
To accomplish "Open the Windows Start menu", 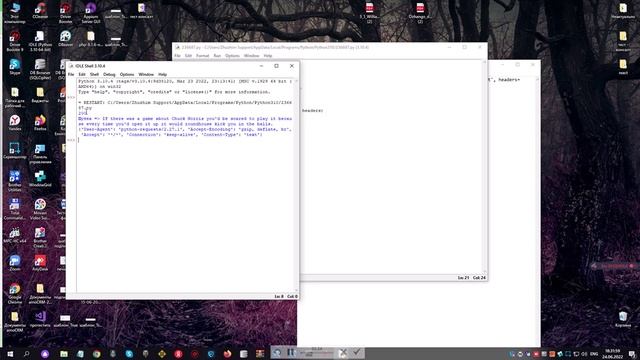I will click(x=10, y=353).
